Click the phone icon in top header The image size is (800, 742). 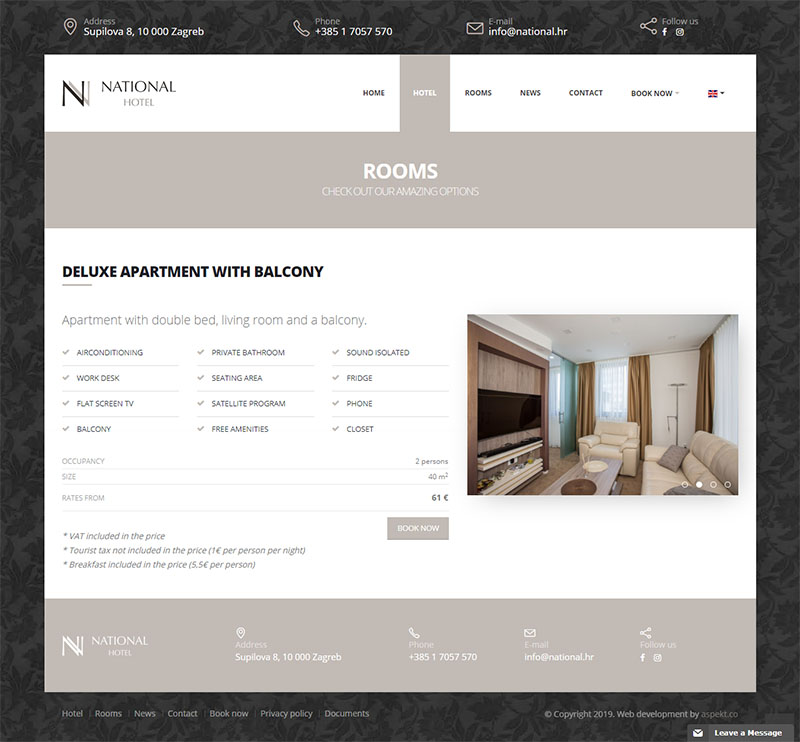(x=301, y=27)
